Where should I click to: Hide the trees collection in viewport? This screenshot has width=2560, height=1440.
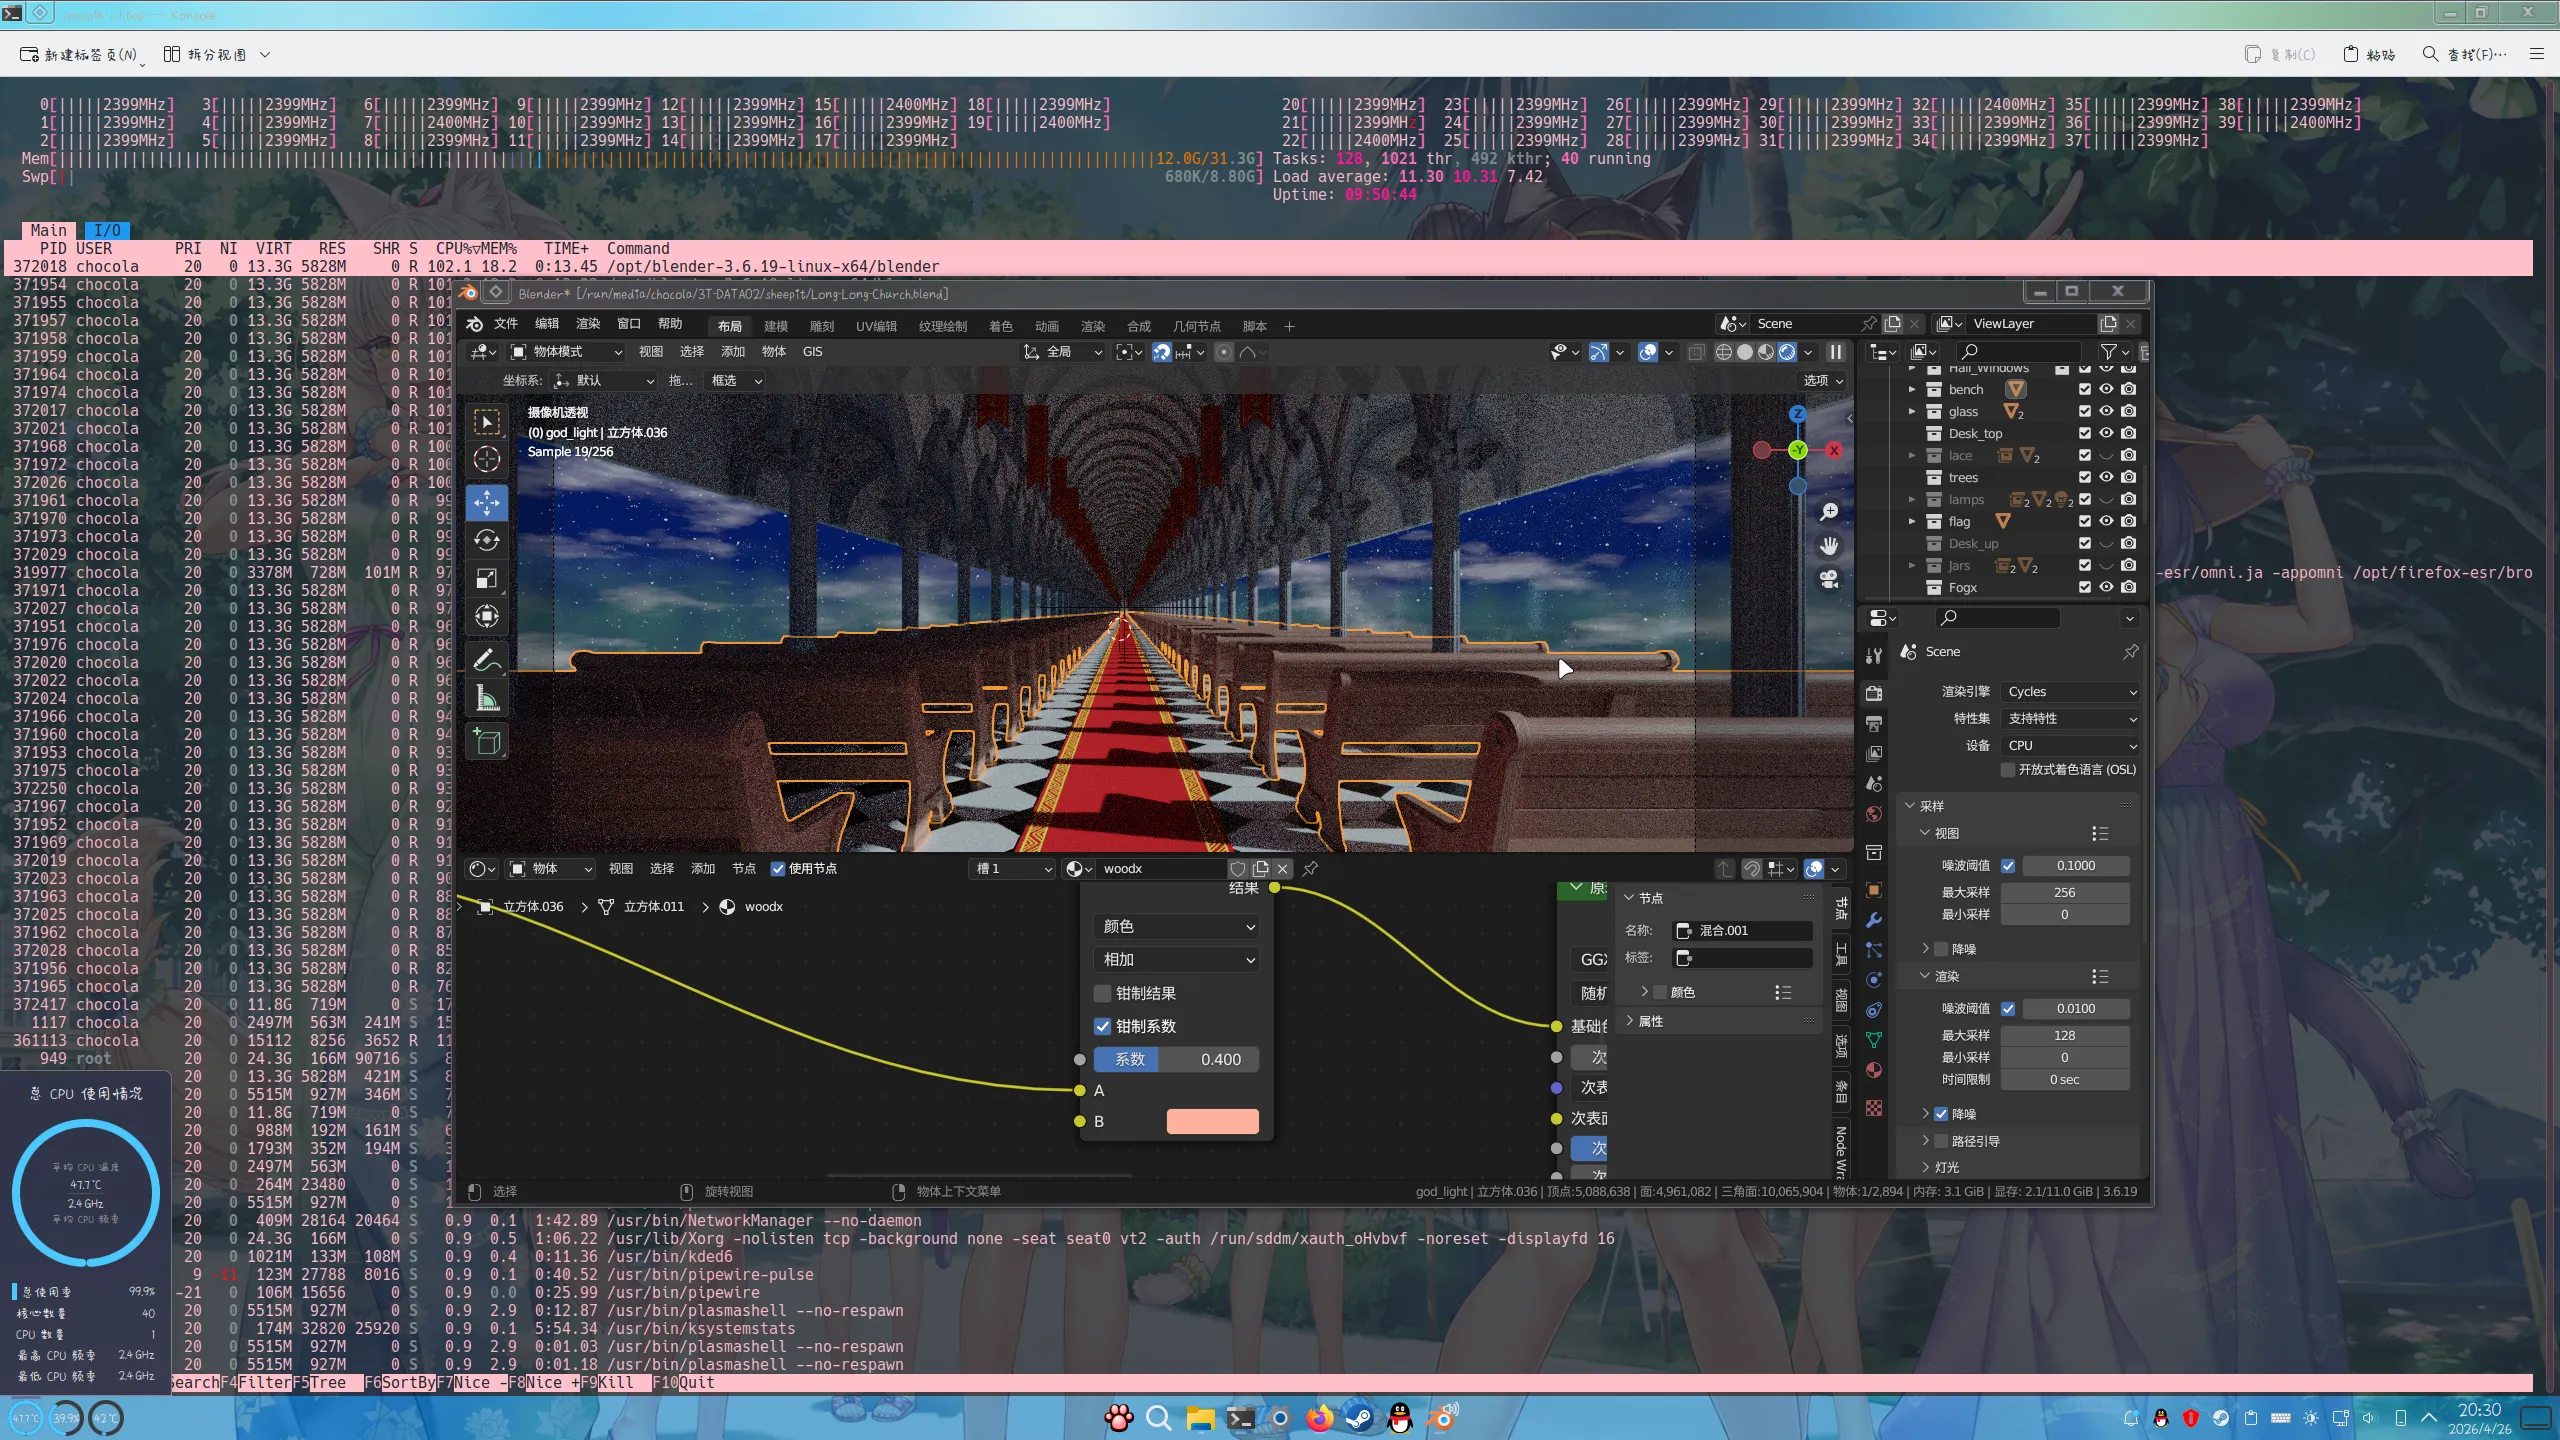[2106, 477]
